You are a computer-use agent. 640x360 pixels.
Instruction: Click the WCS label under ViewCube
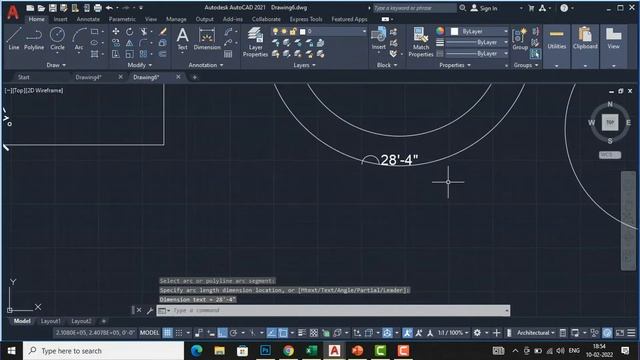click(x=610, y=155)
